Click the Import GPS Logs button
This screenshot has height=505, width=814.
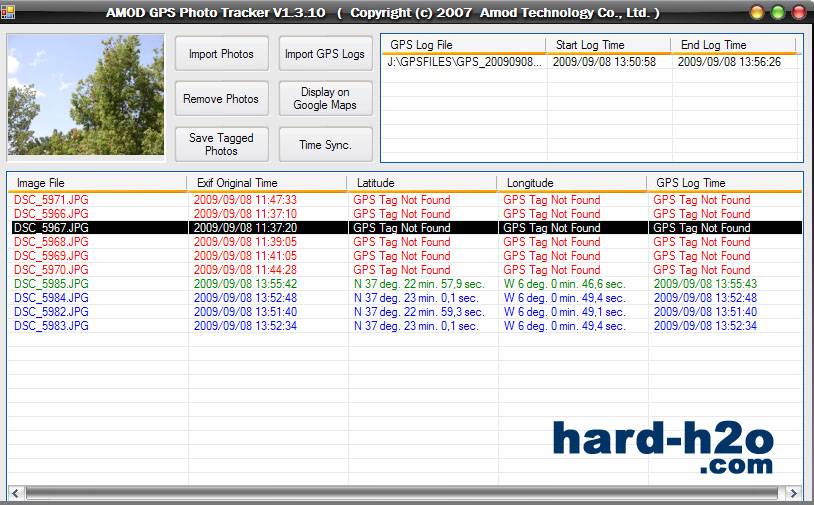pyautogui.click(x=325, y=53)
